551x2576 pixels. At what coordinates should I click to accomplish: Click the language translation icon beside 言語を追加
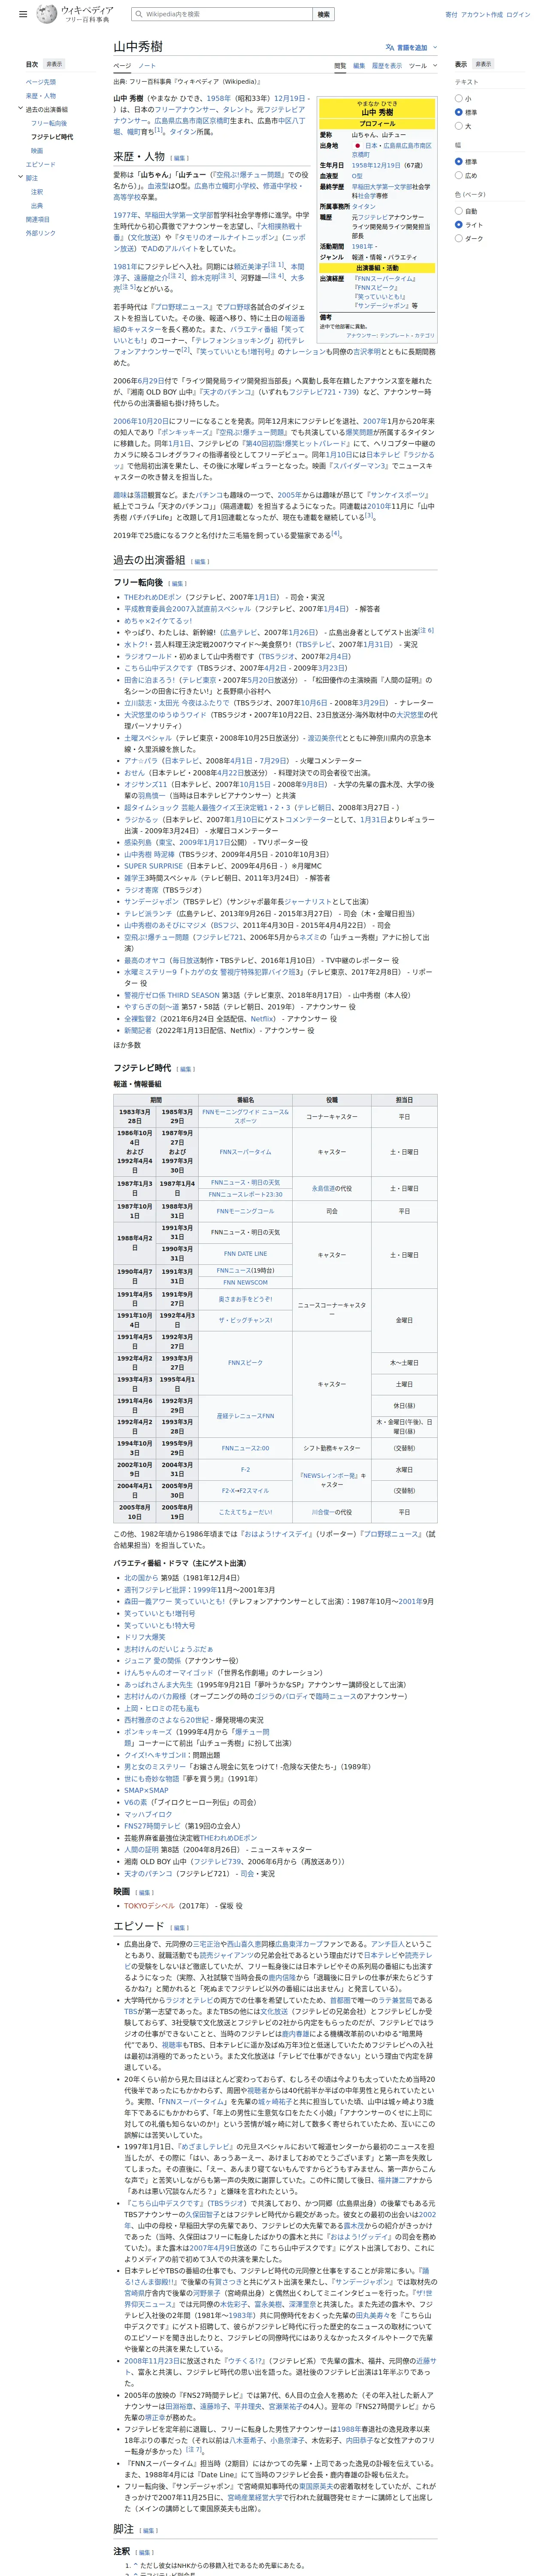pos(390,47)
